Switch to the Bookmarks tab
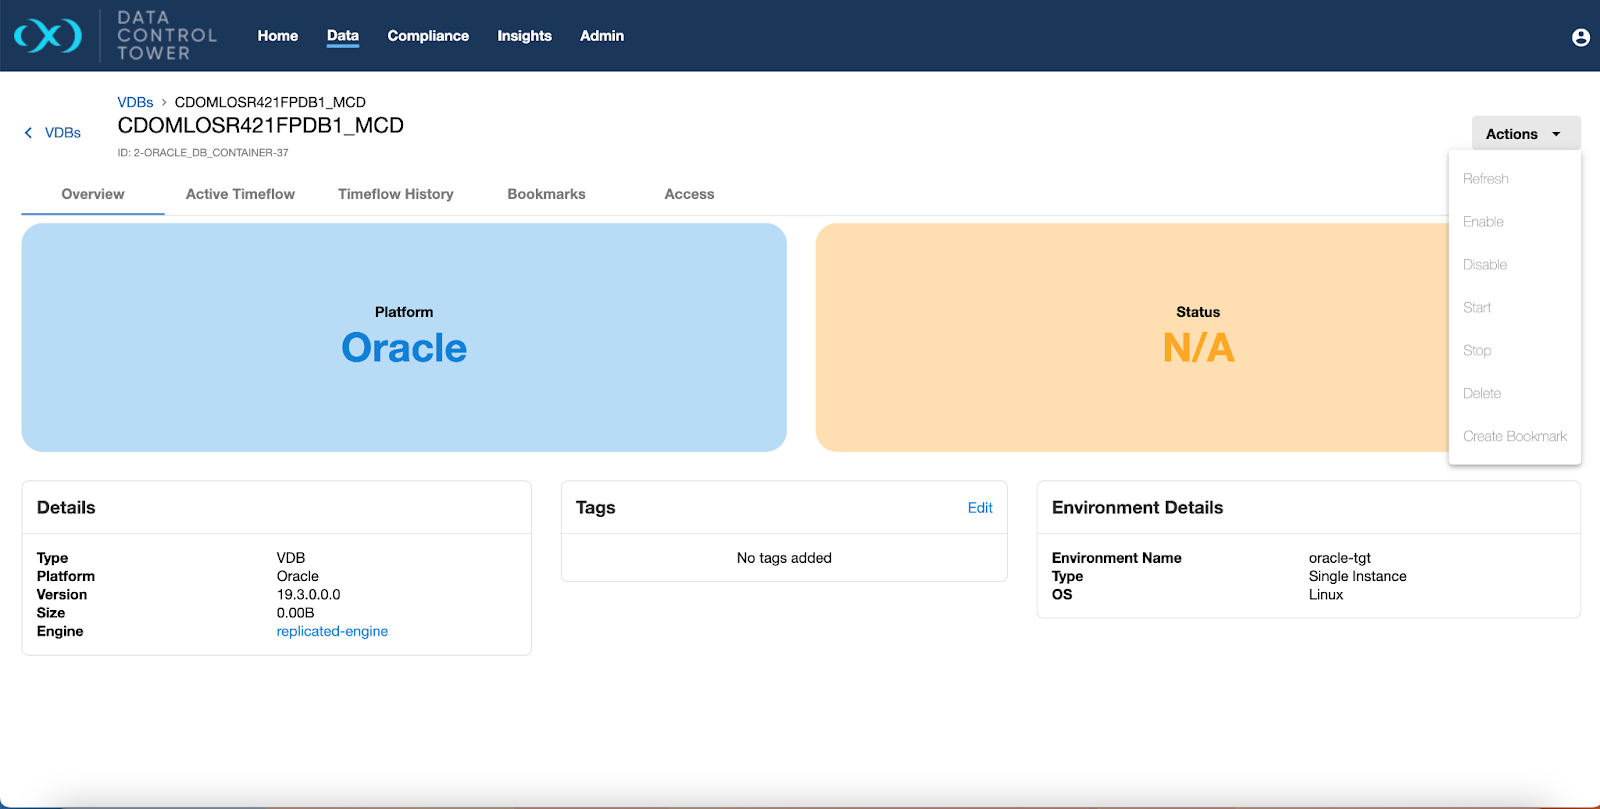This screenshot has width=1600, height=809. click(546, 194)
